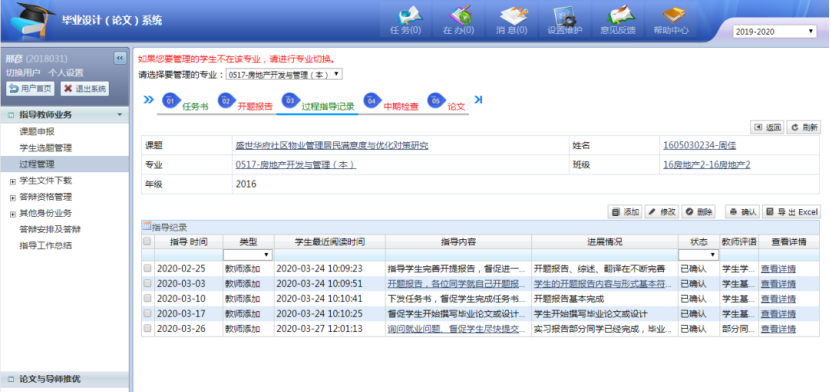Expand the 学生文件下载 tree item

coord(13,181)
